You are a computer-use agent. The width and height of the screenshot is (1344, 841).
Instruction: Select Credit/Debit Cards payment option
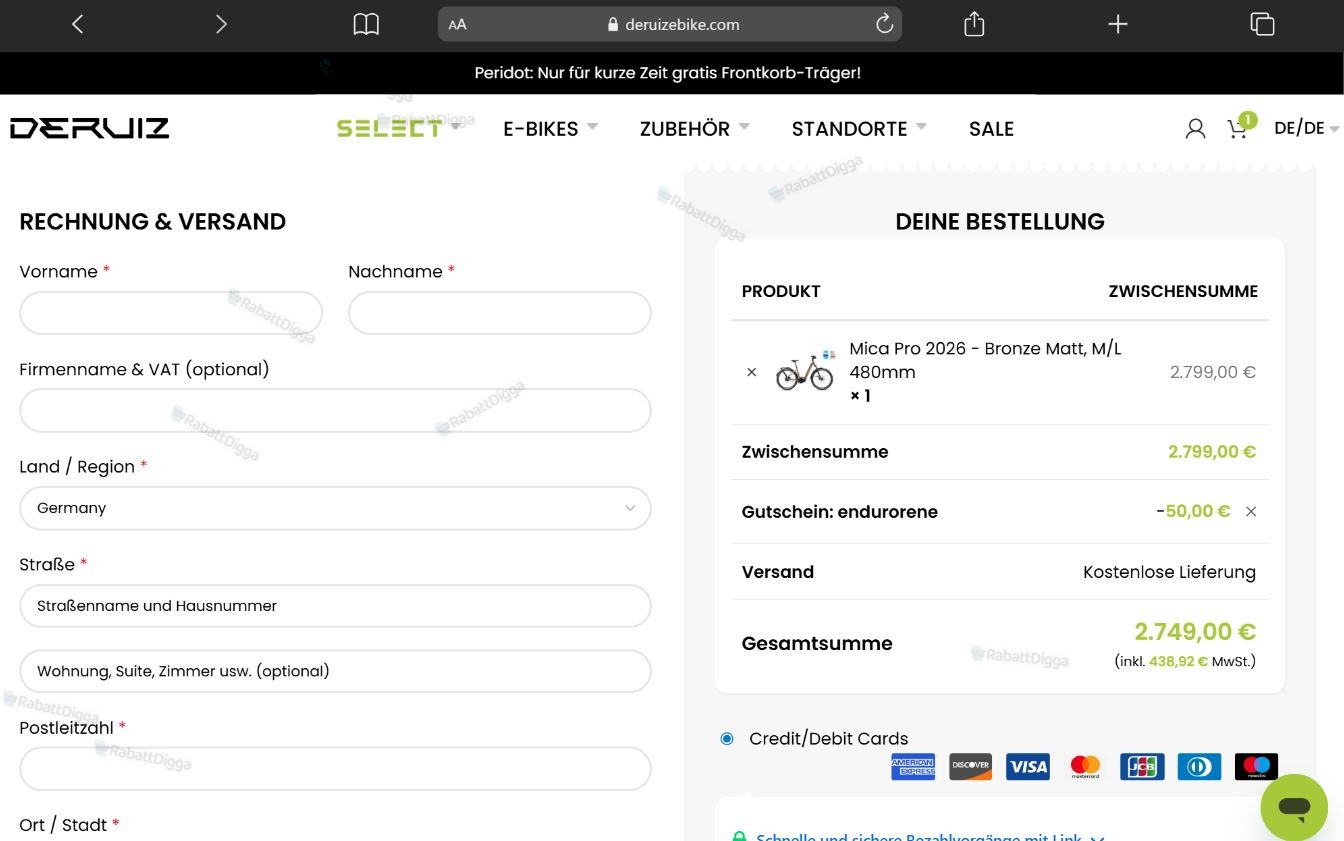727,739
